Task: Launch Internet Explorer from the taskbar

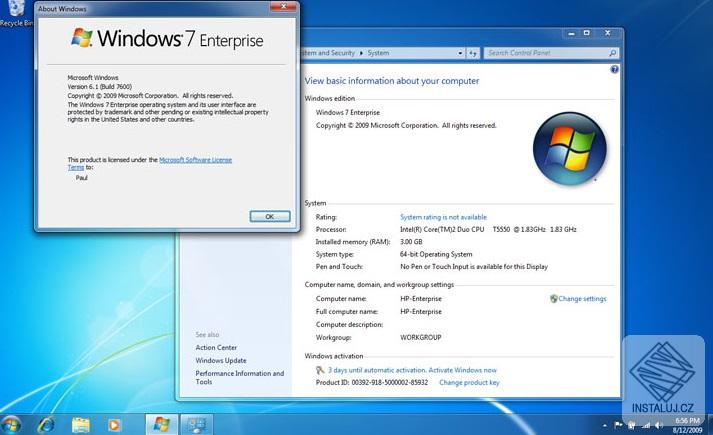Action: click(x=46, y=425)
